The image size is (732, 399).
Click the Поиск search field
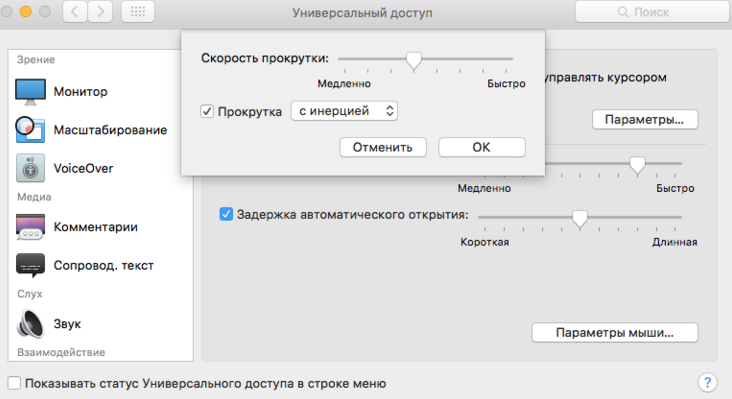coord(652,12)
